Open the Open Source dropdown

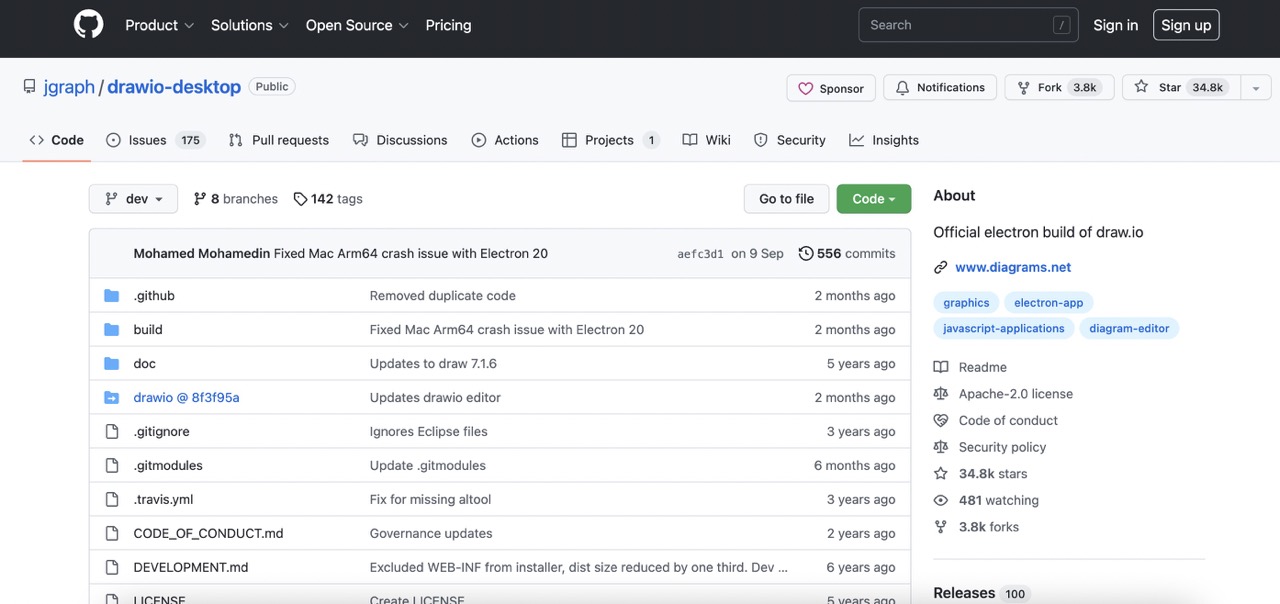coord(357,25)
